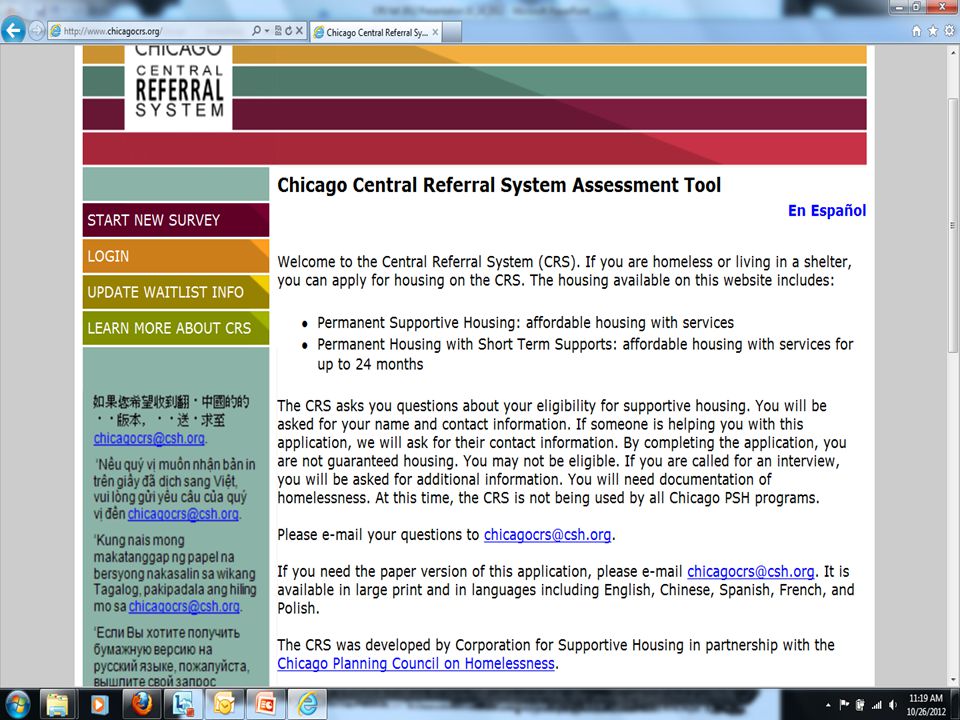Open the address bar dropdown arrow

click(267, 31)
